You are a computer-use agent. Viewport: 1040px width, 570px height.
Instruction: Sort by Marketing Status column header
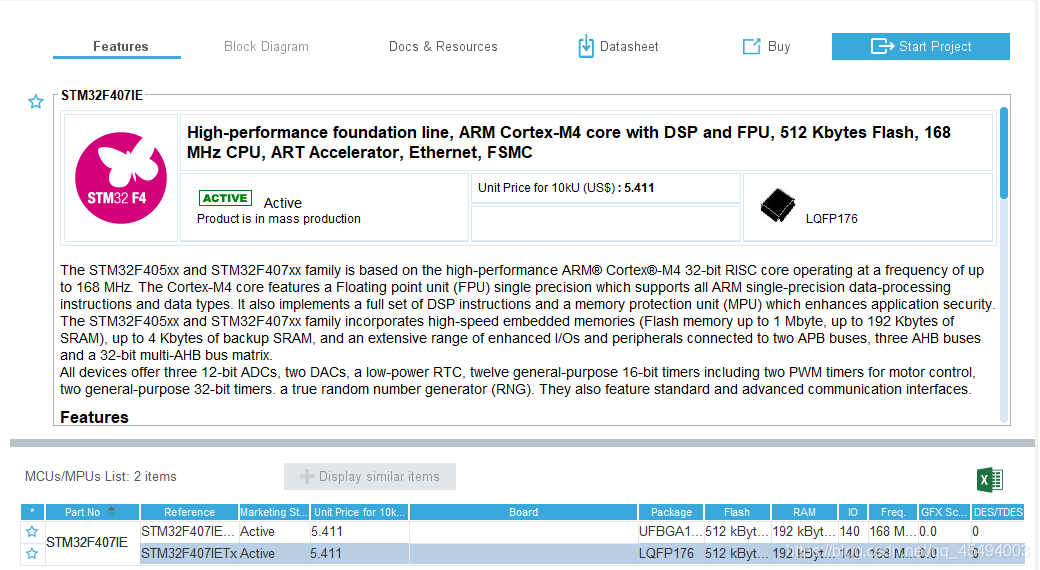click(274, 512)
